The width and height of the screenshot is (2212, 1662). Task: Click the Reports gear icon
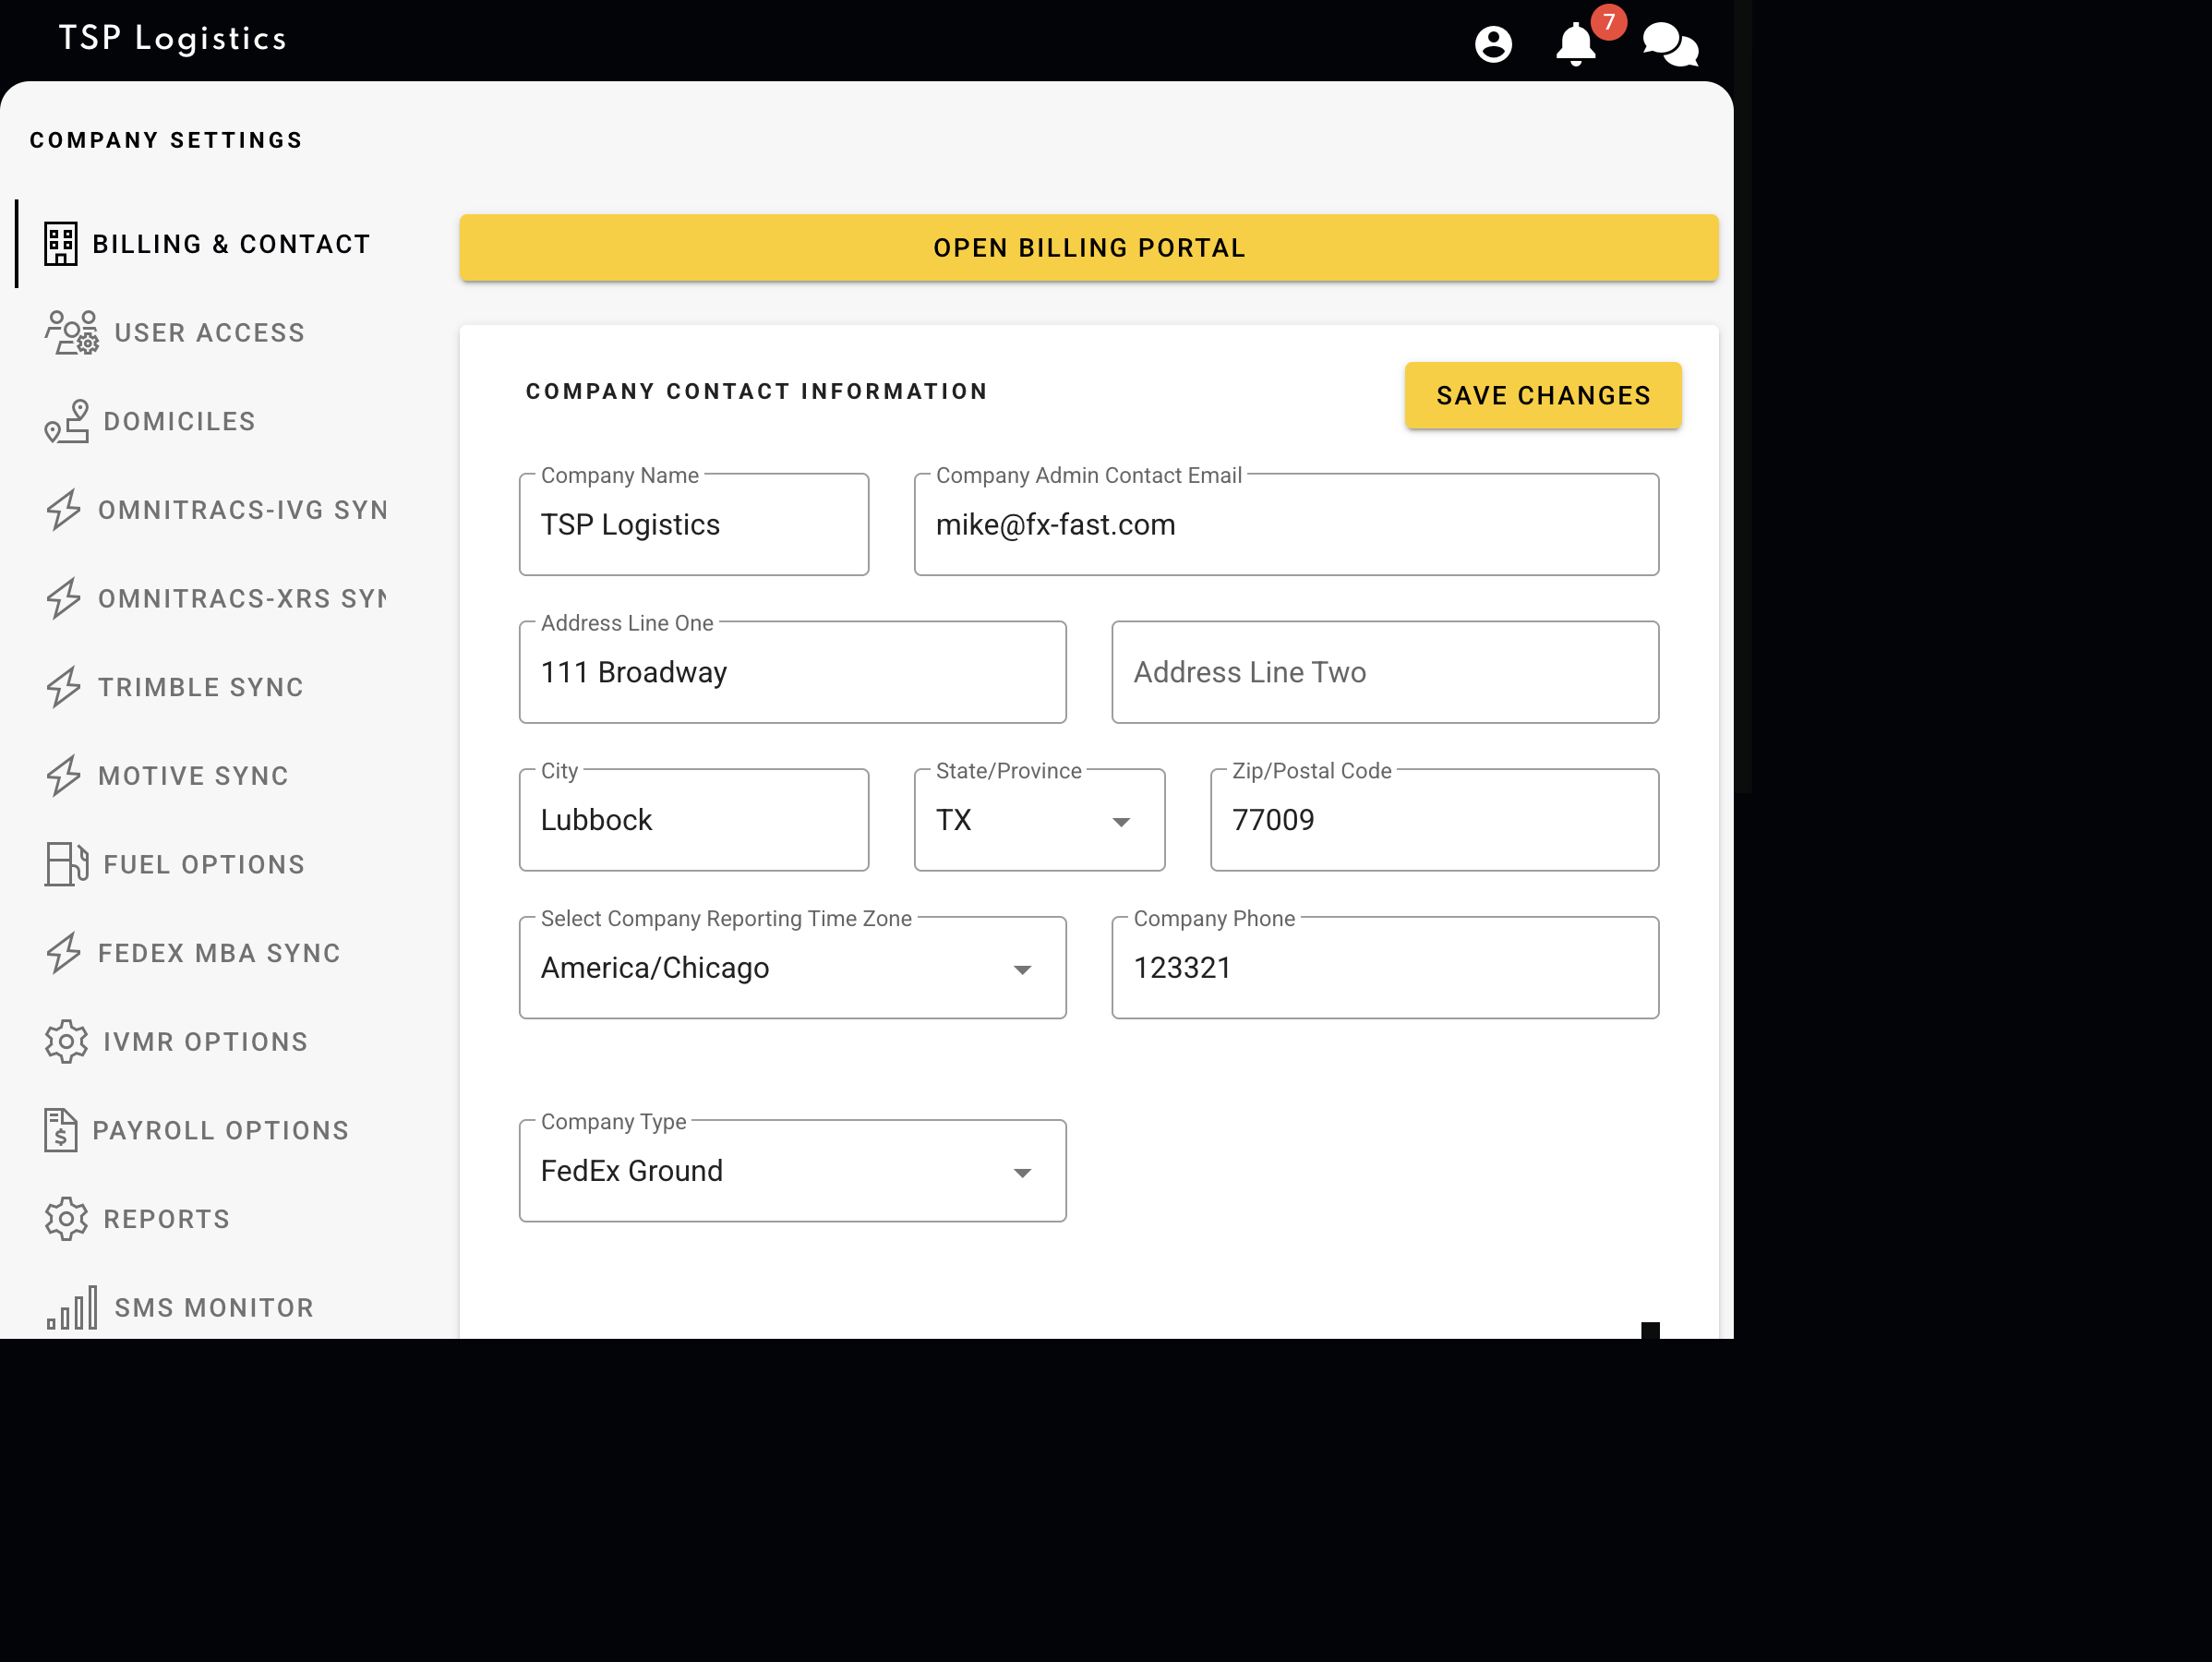[66, 1219]
